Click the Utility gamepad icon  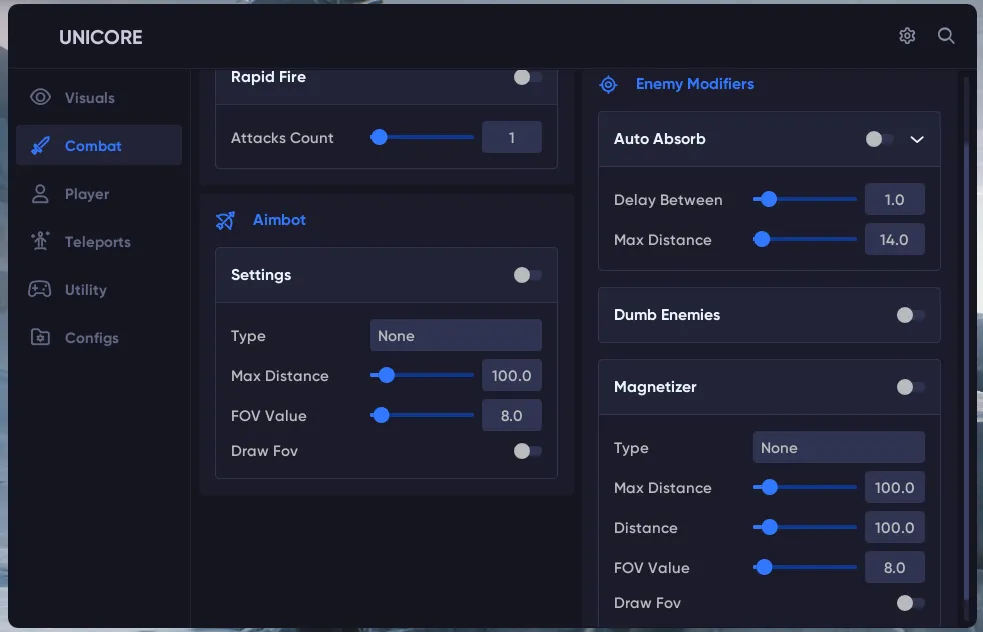[x=40, y=290]
